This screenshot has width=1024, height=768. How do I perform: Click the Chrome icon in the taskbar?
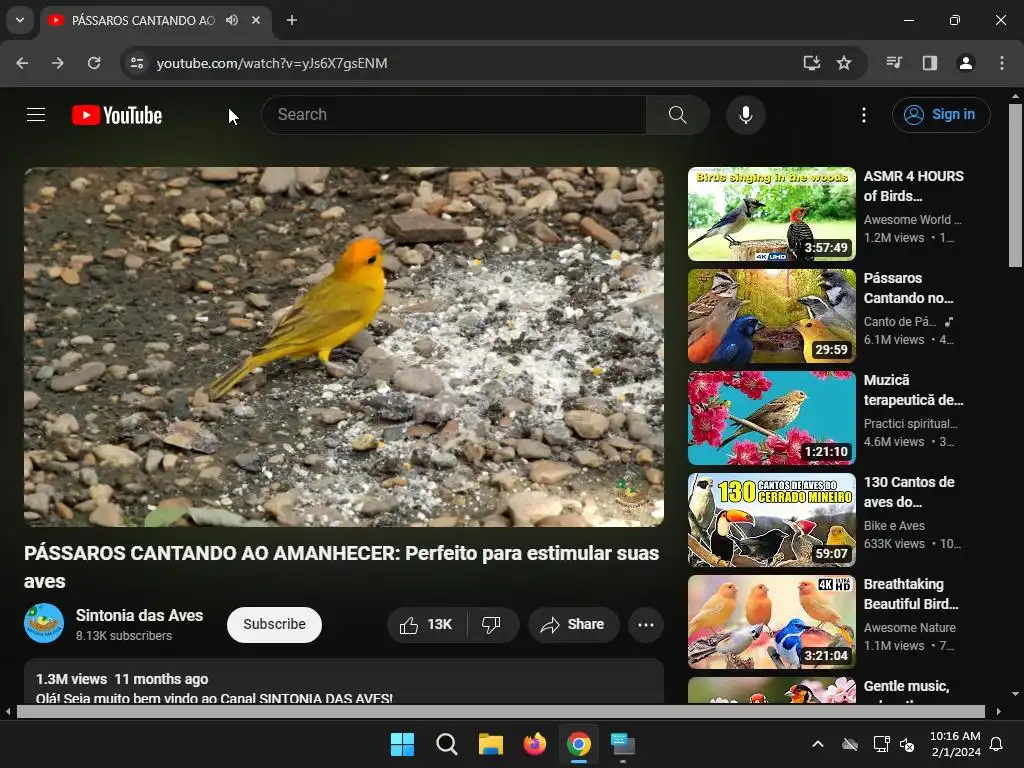point(579,744)
